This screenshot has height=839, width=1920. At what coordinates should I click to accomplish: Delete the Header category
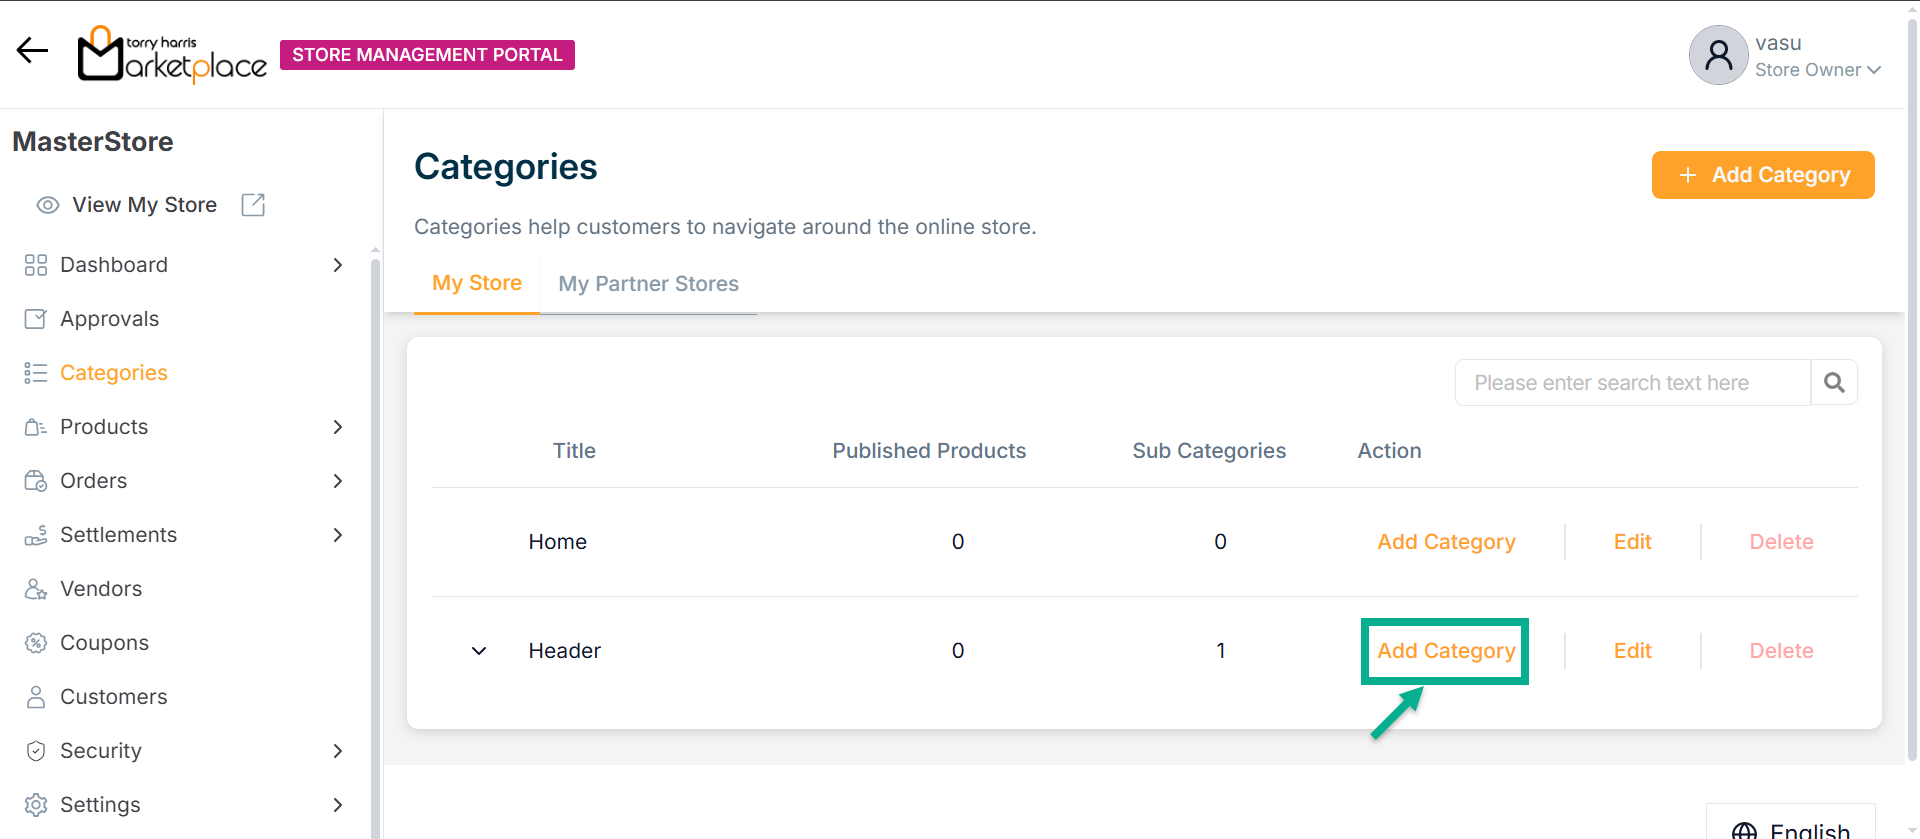click(x=1781, y=651)
